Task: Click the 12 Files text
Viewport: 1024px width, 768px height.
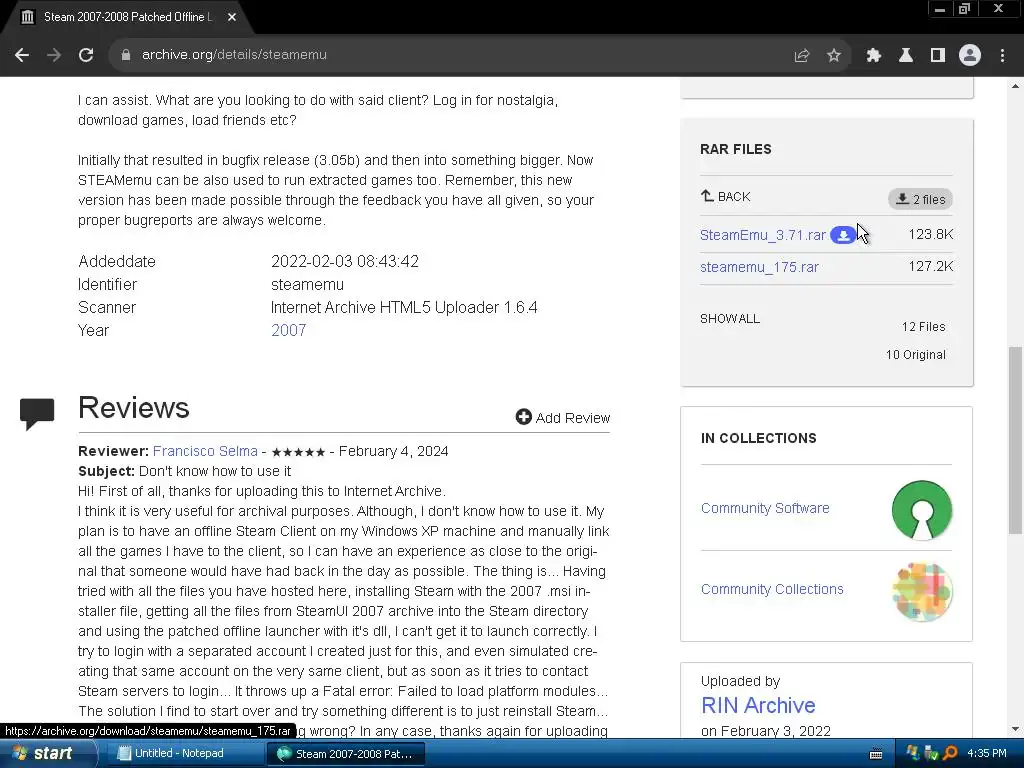Action: point(923,327)
